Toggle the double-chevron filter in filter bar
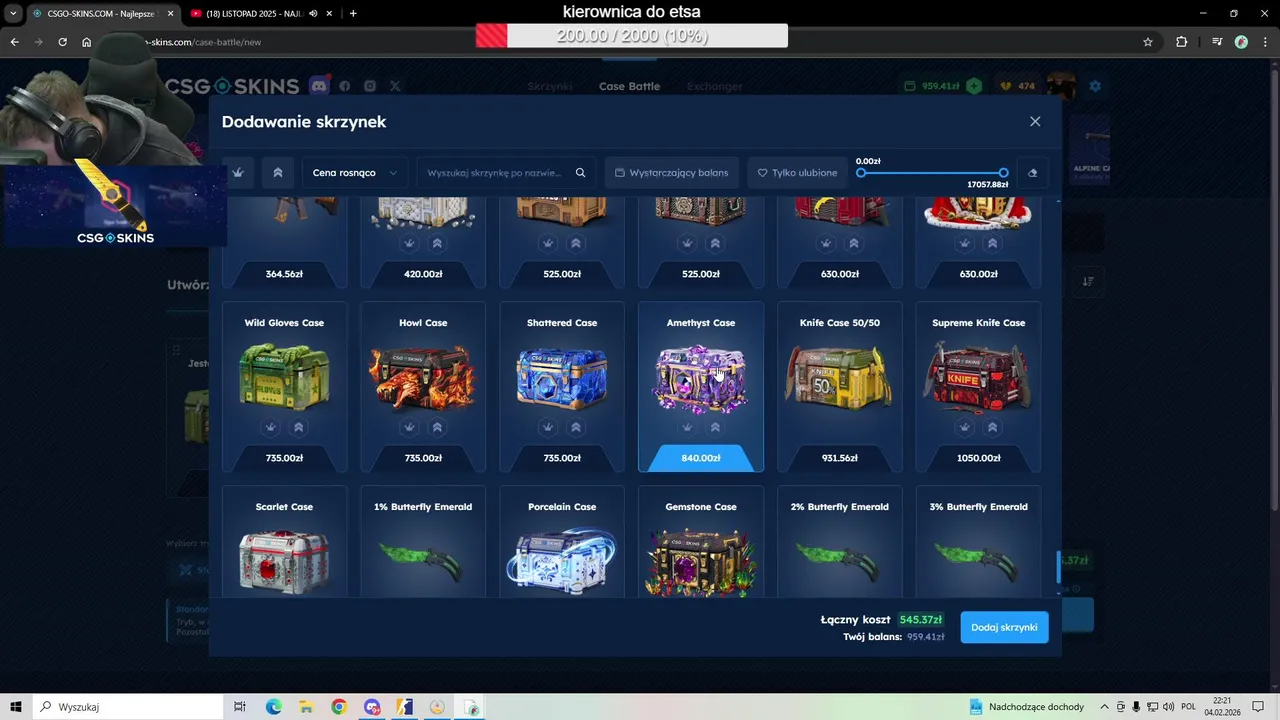Screen dimensions: 1280x720 [x=278, y=173]
